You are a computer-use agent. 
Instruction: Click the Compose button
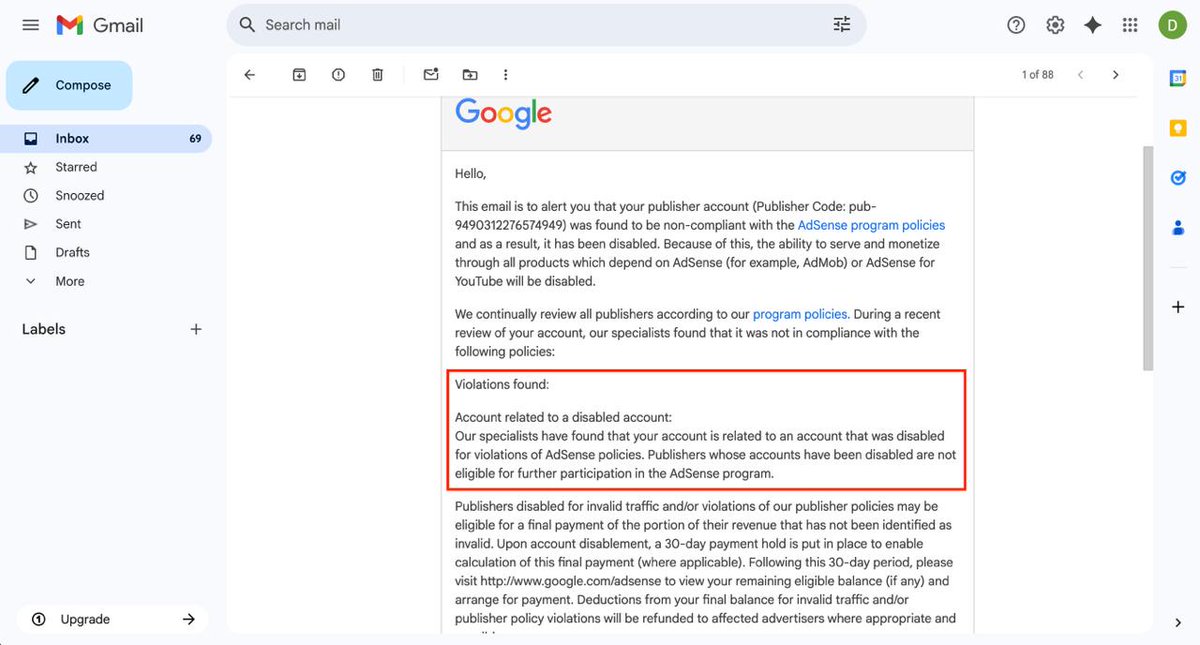click(69, 85)
